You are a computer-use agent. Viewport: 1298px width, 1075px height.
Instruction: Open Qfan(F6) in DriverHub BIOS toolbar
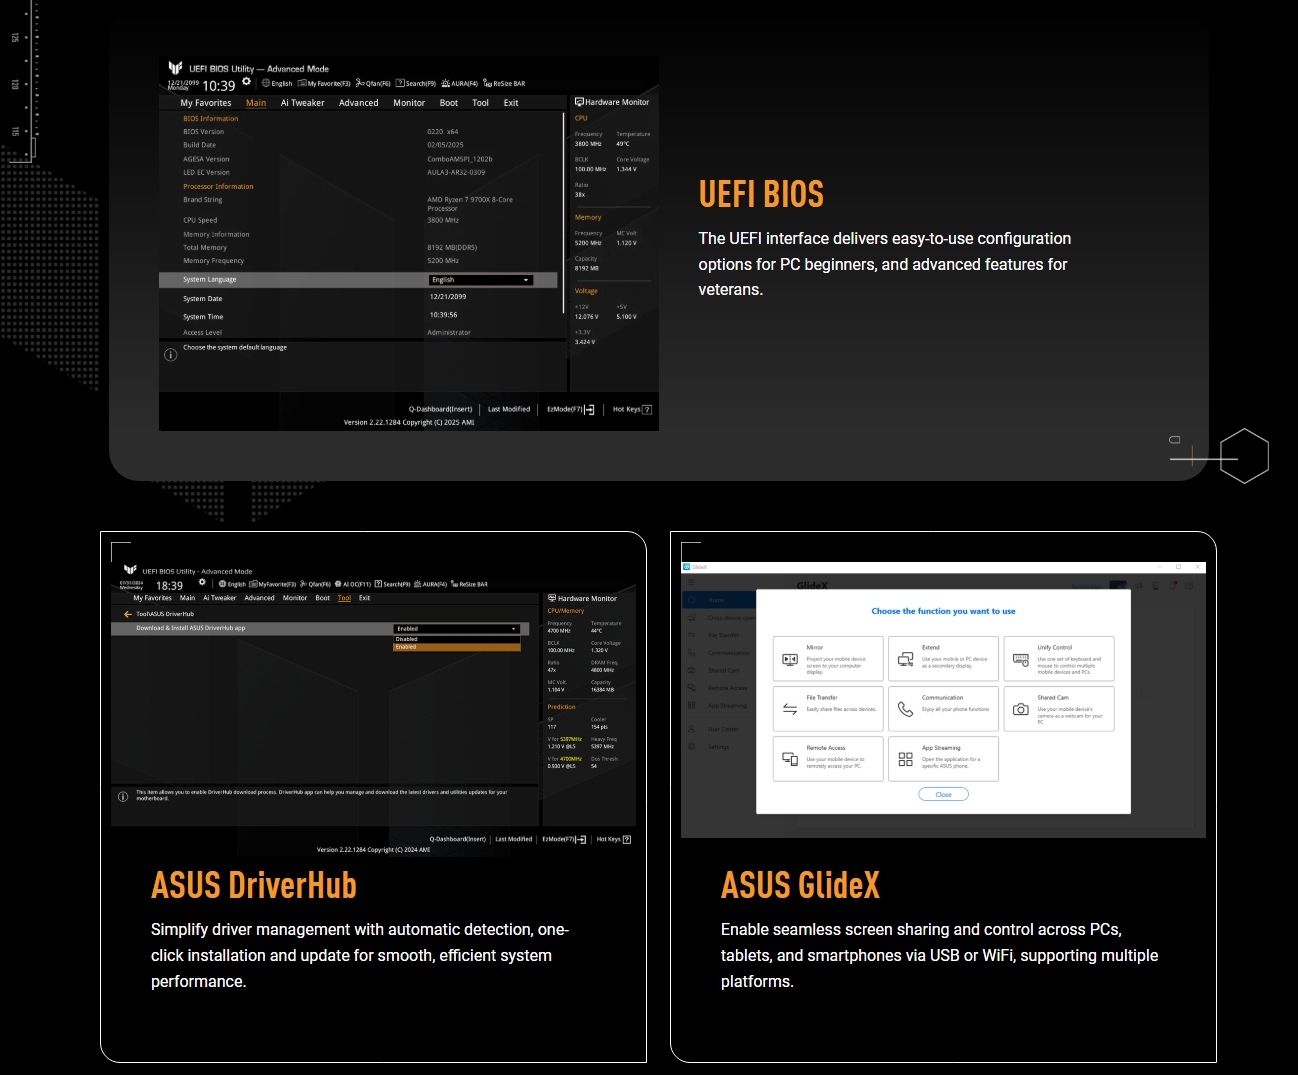[x=315, y=584]
